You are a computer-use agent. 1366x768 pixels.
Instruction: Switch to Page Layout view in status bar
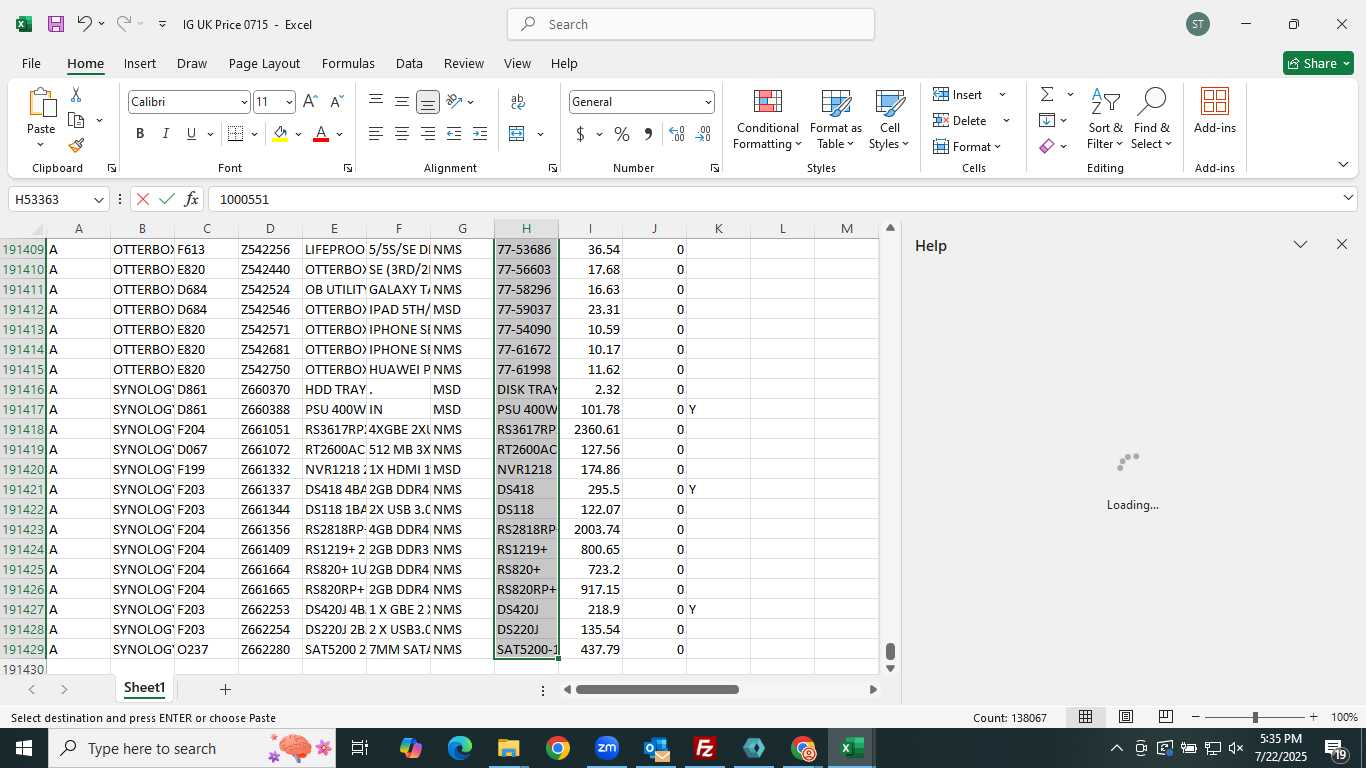pyautogui.click(x=1126, y=717)
